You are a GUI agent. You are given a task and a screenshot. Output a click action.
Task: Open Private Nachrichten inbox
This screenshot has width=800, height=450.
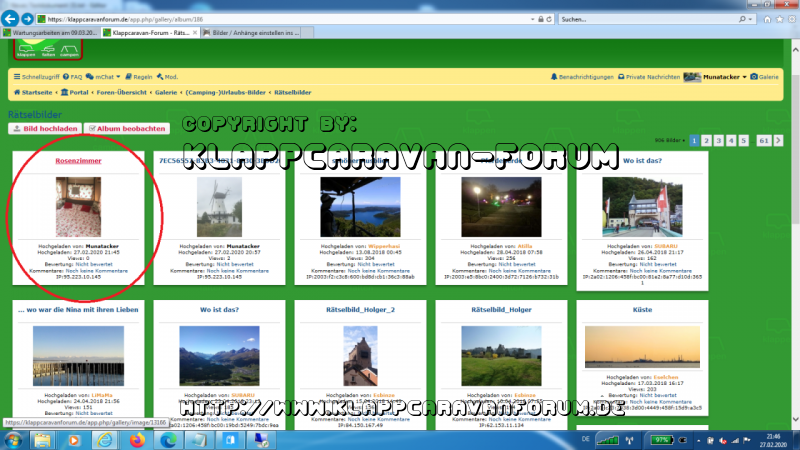tap(650, 76)
